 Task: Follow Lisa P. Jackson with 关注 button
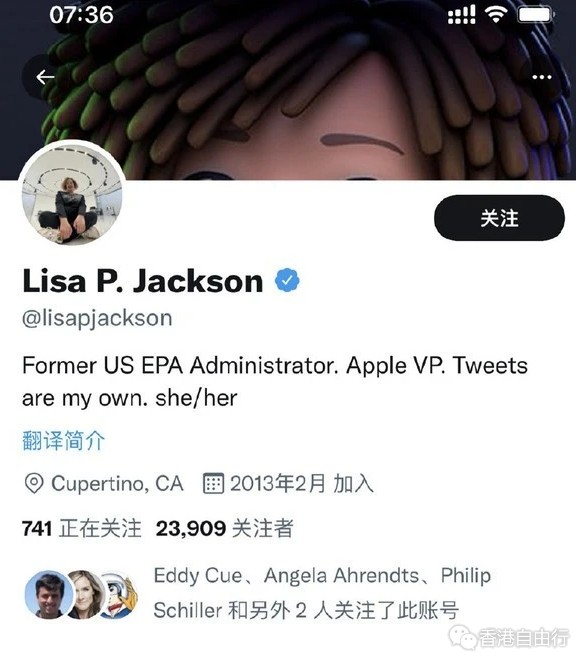[499, 218]
